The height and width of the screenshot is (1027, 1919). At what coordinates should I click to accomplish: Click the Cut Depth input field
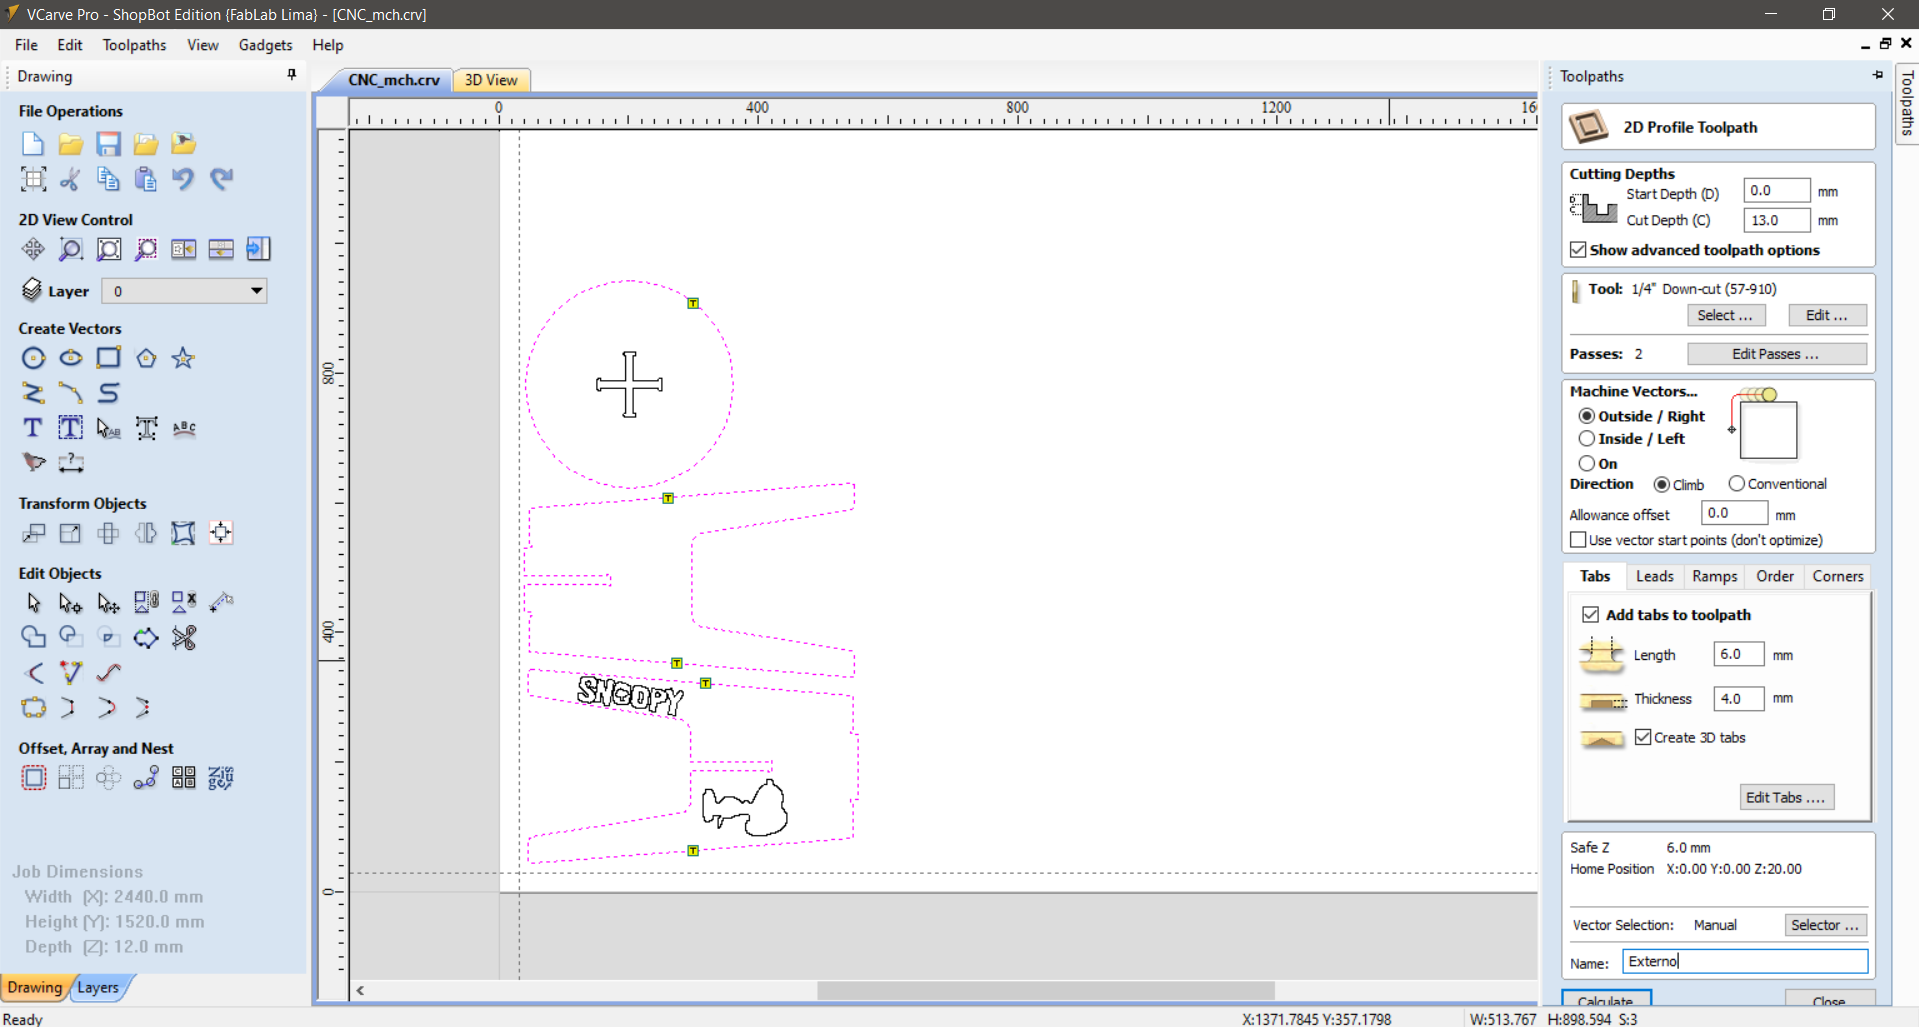click(1776, 220)
